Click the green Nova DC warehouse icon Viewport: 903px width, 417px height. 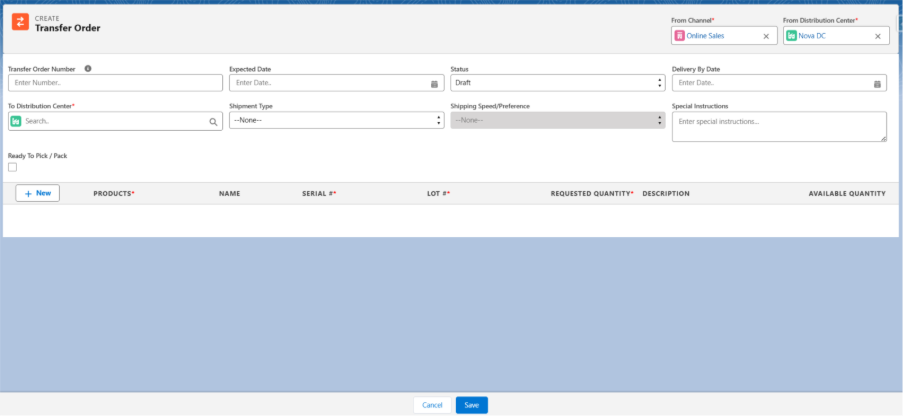pyautogui.click(x=791, y=36)
